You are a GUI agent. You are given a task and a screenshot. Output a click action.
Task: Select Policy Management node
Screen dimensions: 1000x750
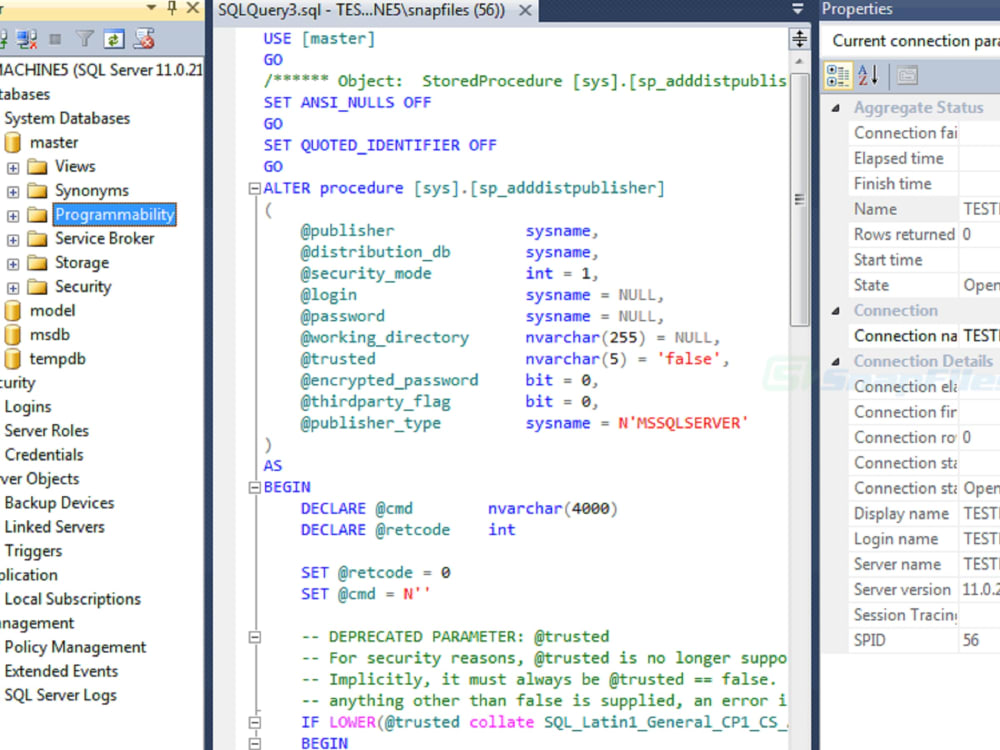click(x=75, y=647)
